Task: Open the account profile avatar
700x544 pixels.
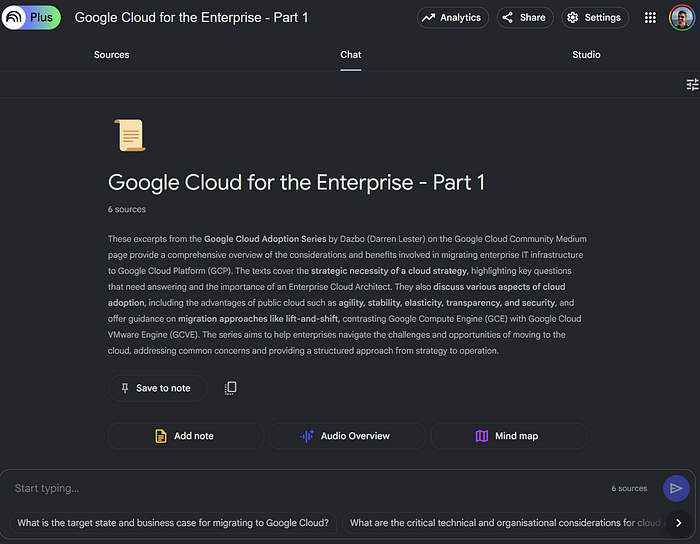Action: [682, 17]
